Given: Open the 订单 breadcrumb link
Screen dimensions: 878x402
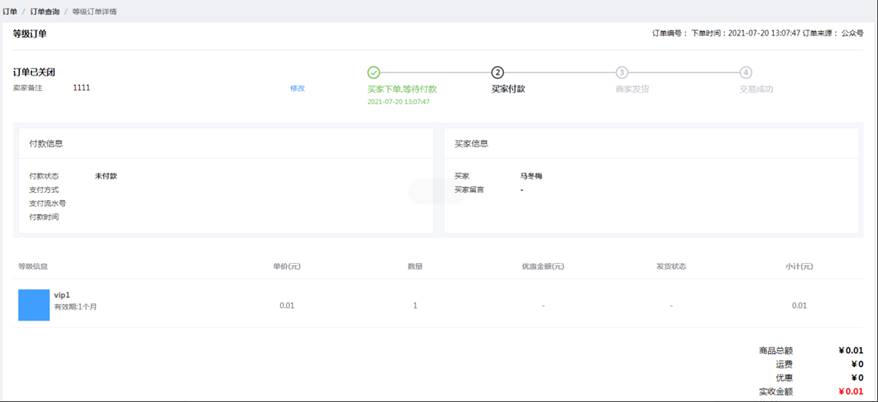Looking at the screenshot, I should [x=10, y=11].
